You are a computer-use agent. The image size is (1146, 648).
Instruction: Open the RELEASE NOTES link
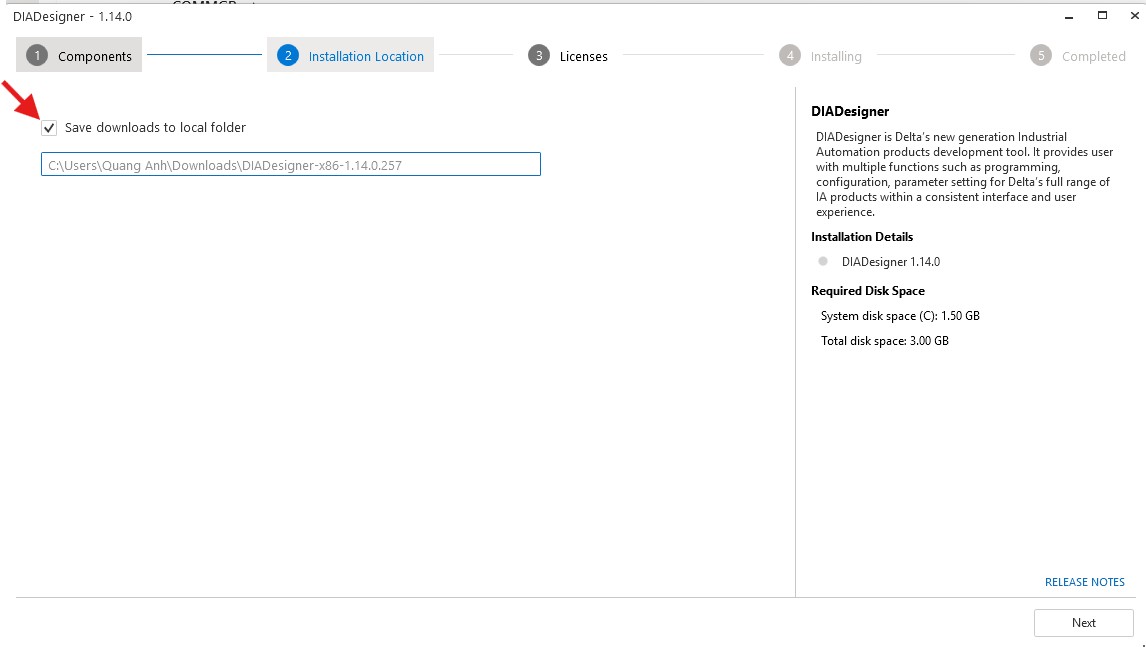tap(1085, 582)
